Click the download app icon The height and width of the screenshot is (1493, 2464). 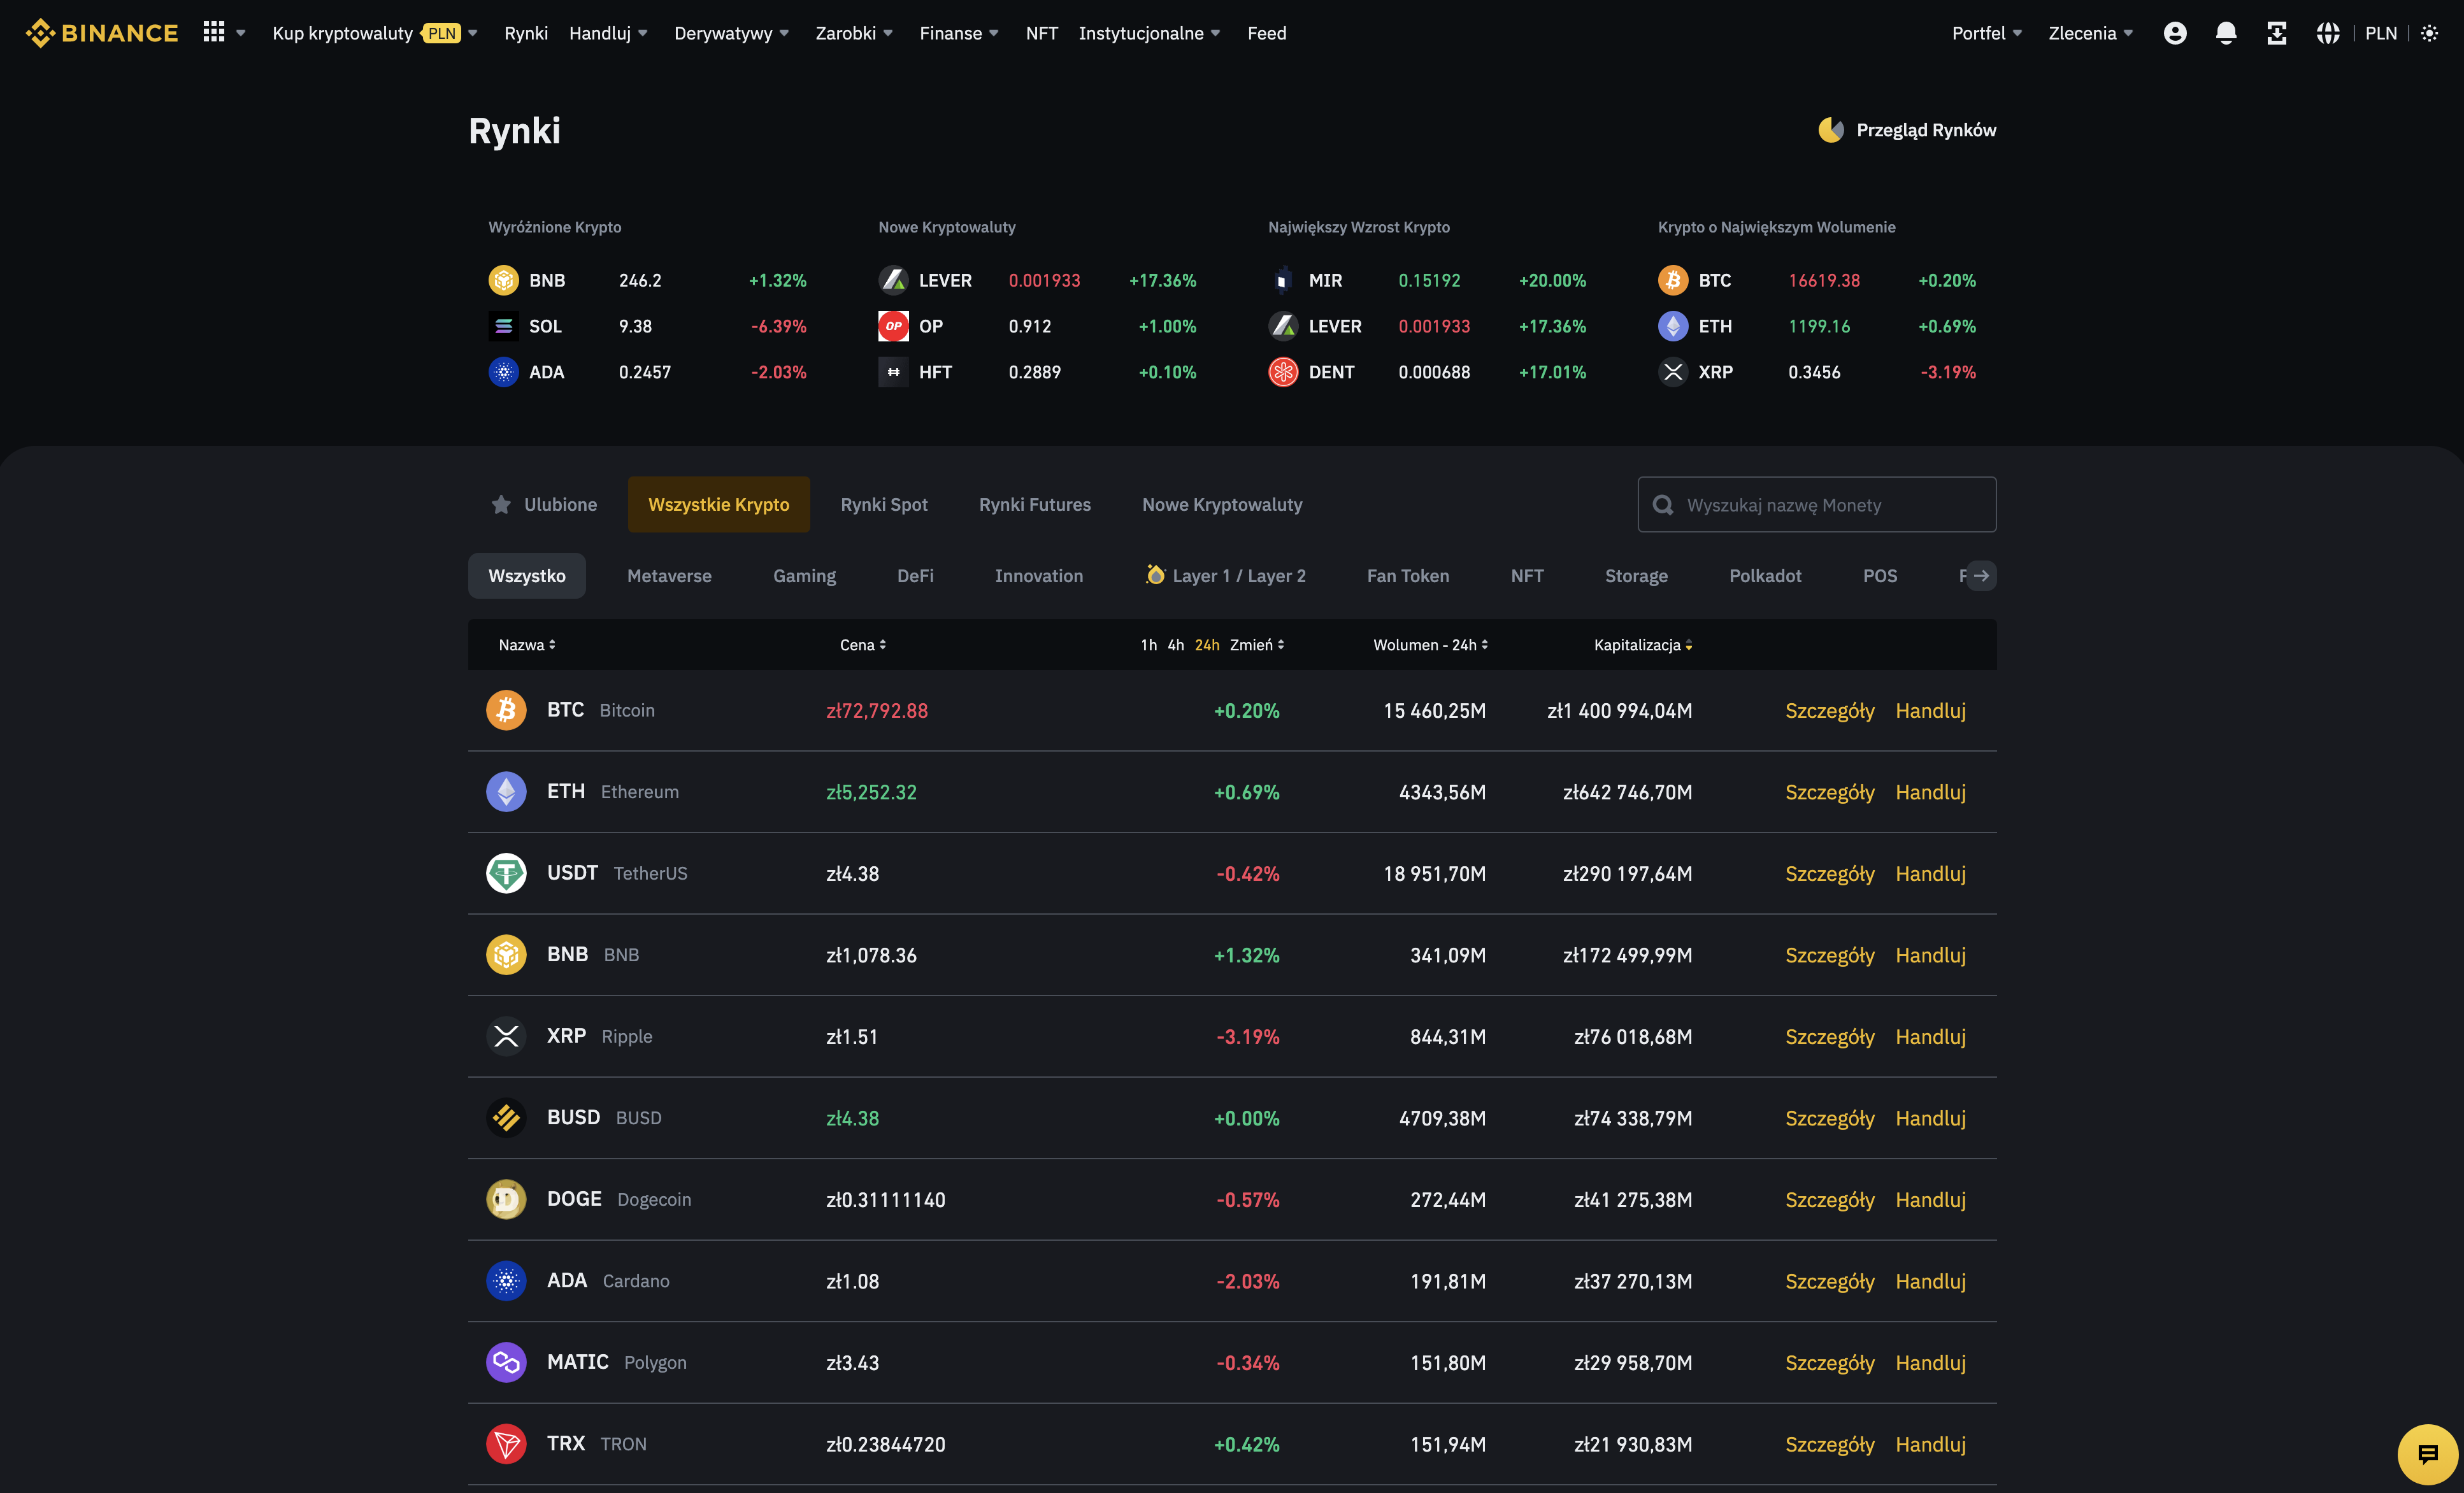pyautogui.click(x=2276, y=33)
